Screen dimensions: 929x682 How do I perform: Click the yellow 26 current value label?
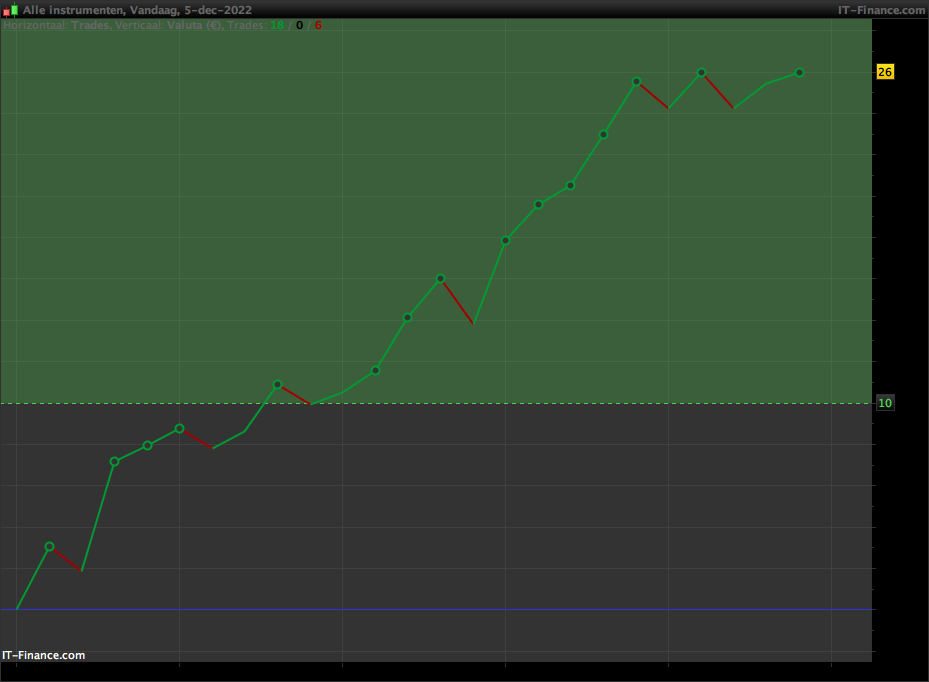[x=885, y=72]
